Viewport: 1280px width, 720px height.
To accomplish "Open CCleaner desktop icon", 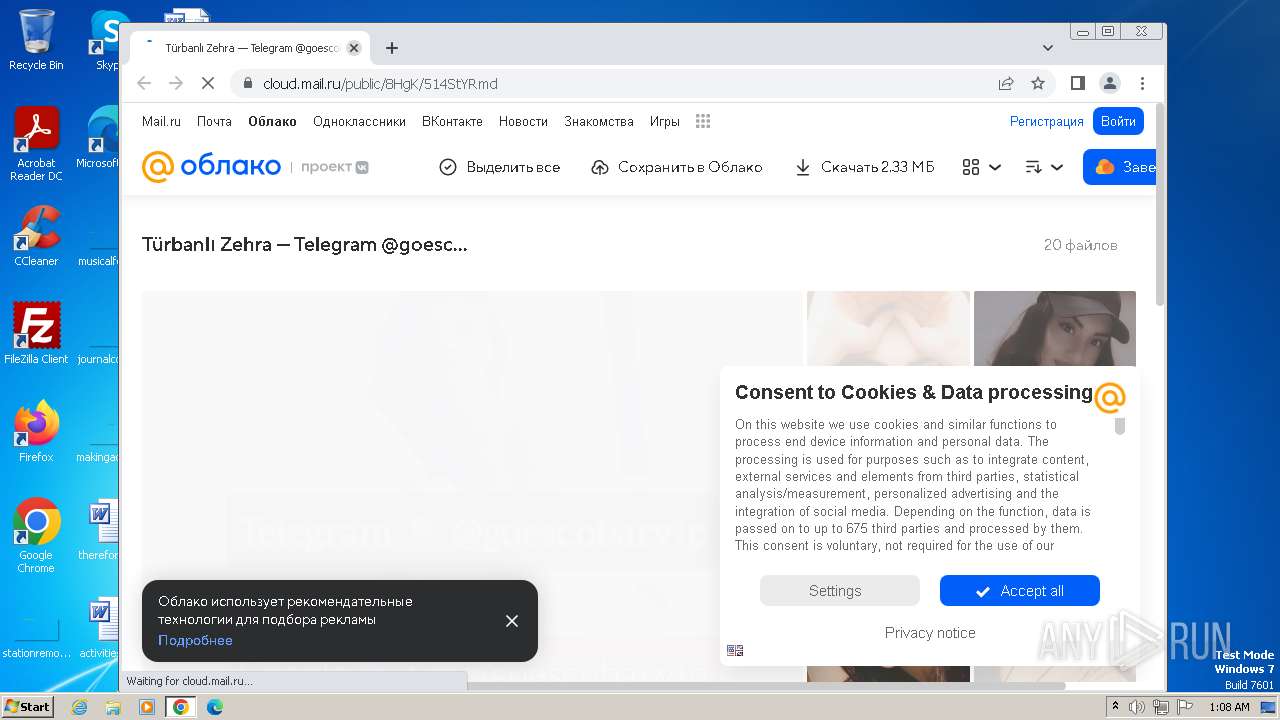I will 36,236.
